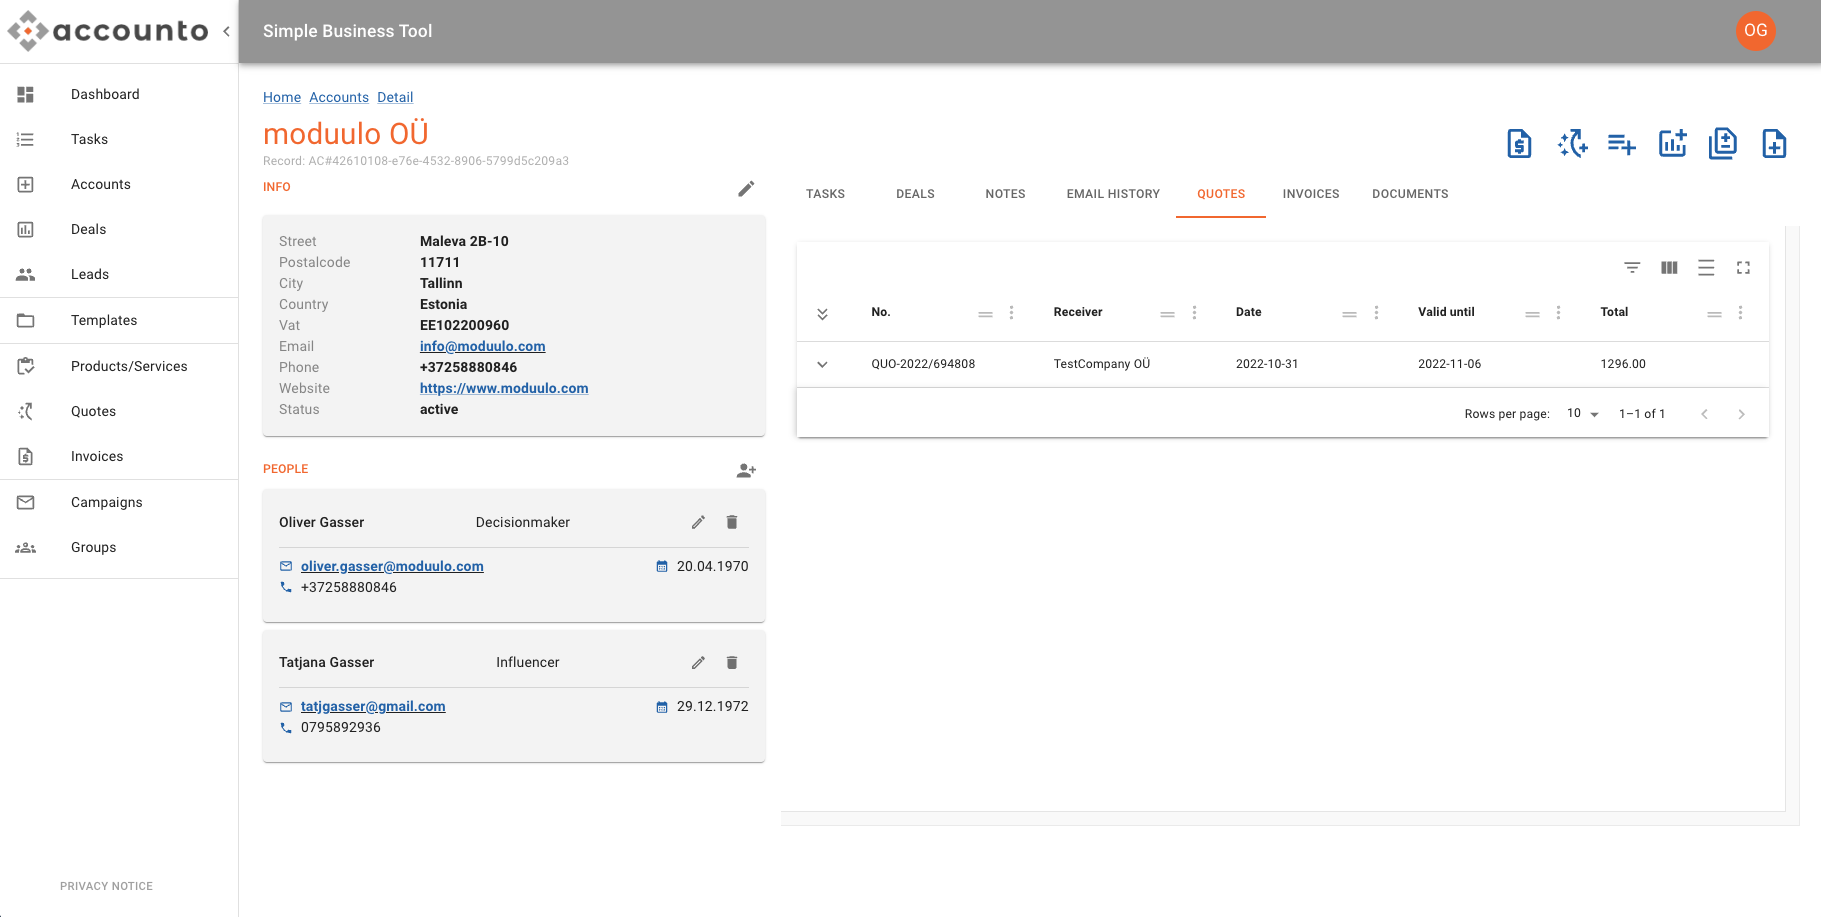The width and height of the screenshot is (1821, 917).
Task: Switch to the EMAIL HISTORY tab
Action: tap(1113, 194)
